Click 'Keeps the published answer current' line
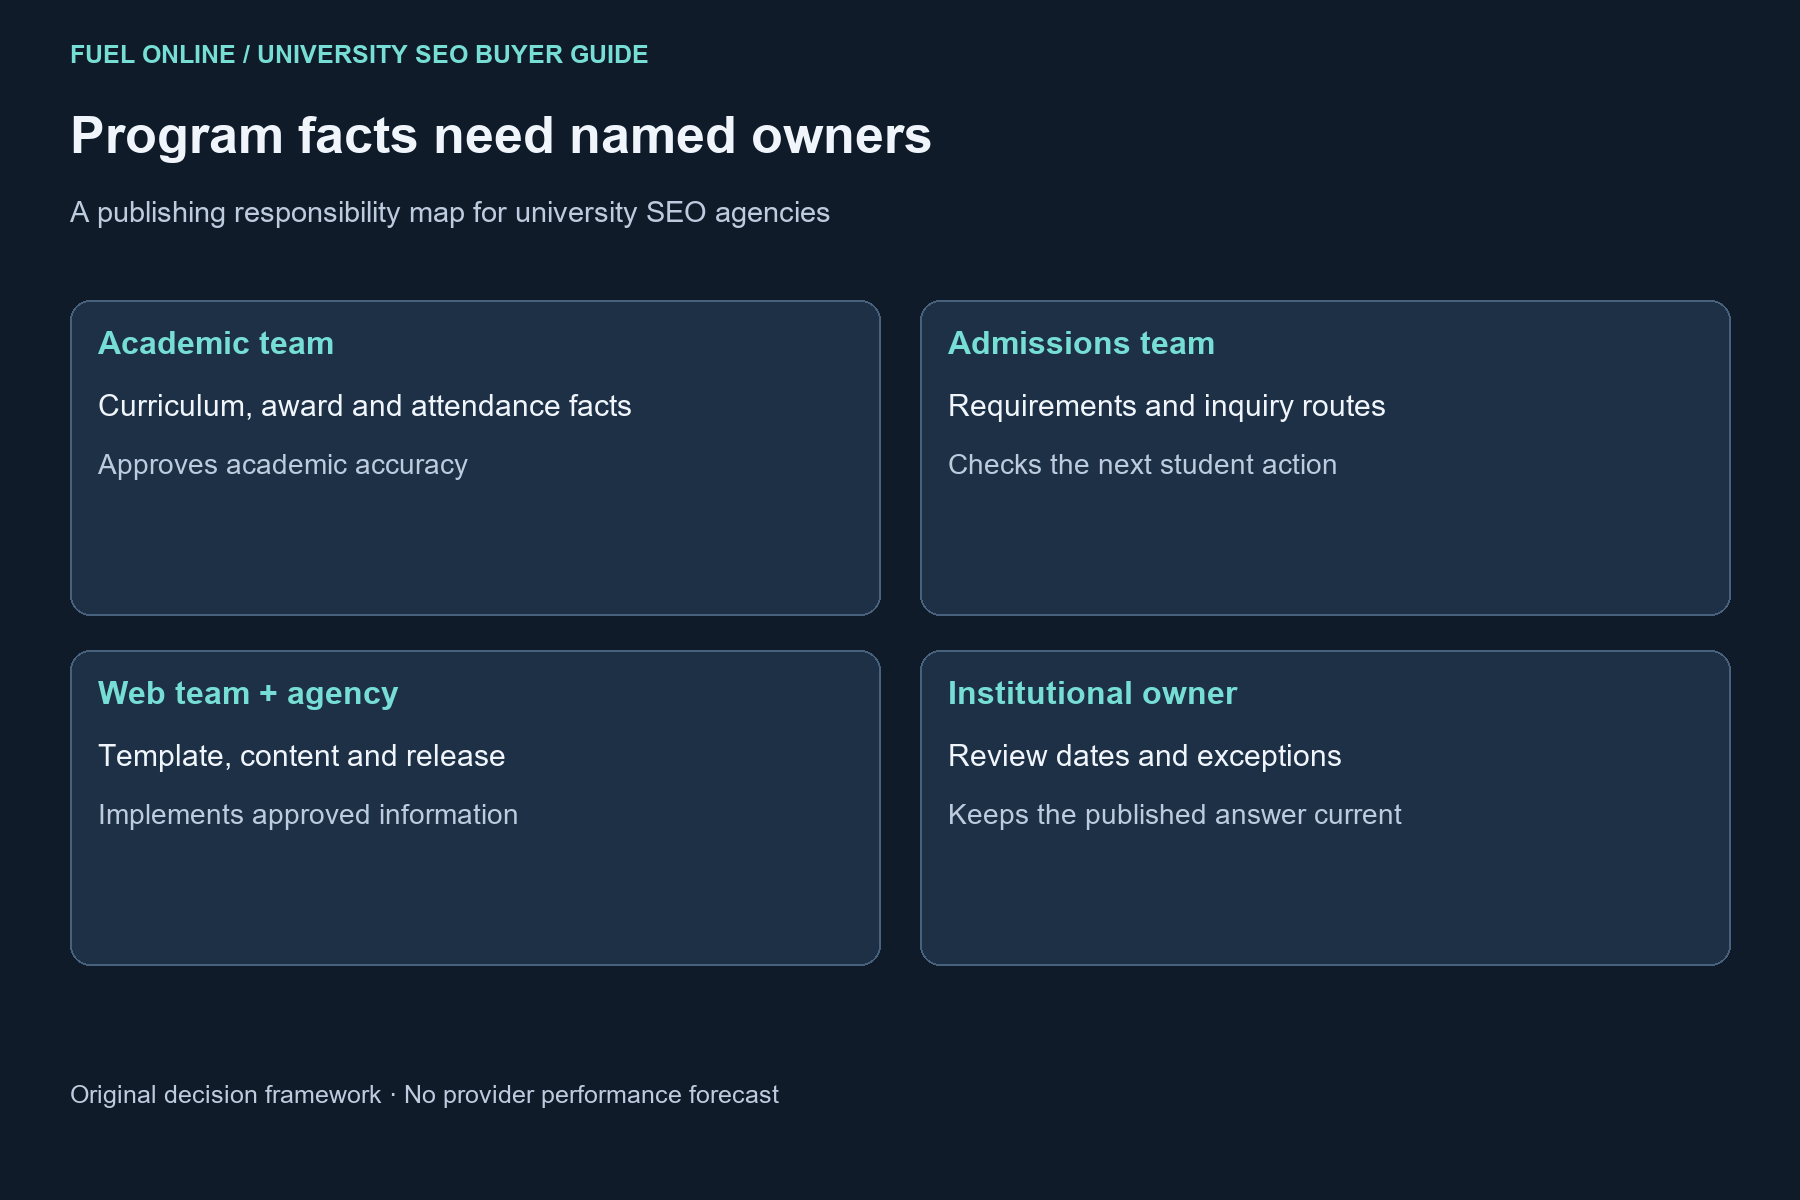The height and width of the screenshot is (1200, 1800). tap(1174, 815)
